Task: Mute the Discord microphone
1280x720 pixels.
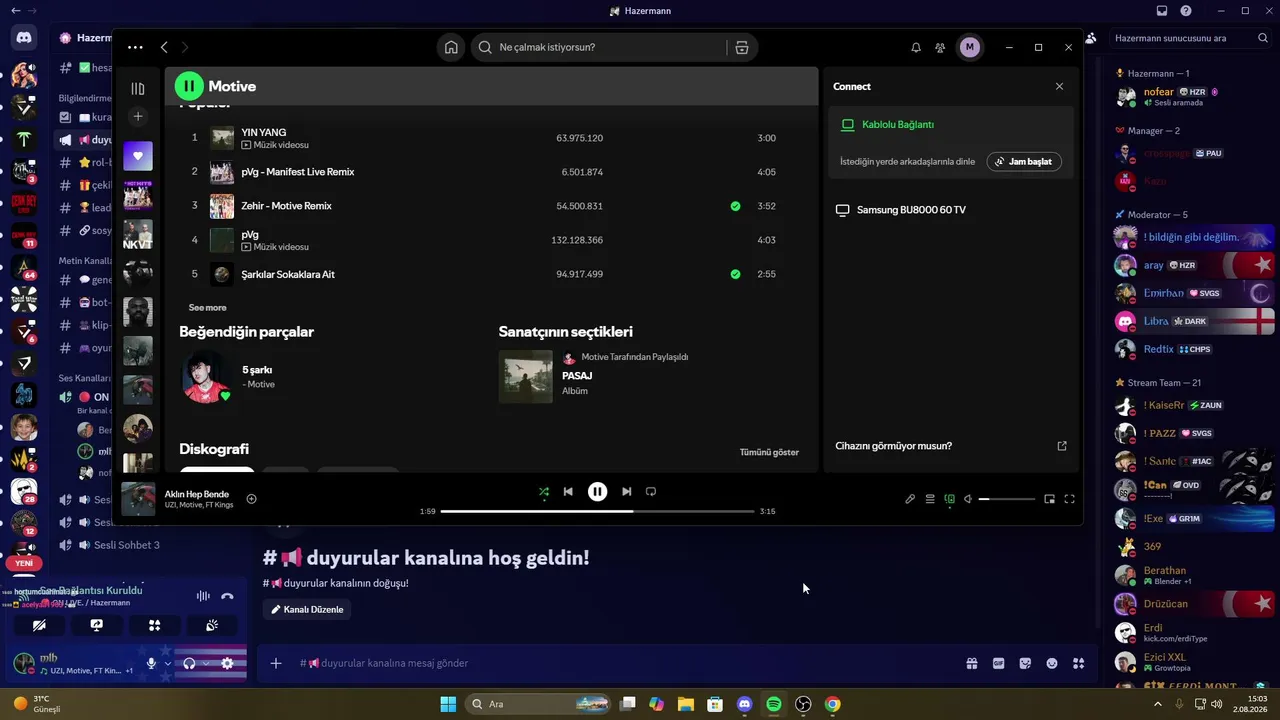Action: (x=152, y=663)
